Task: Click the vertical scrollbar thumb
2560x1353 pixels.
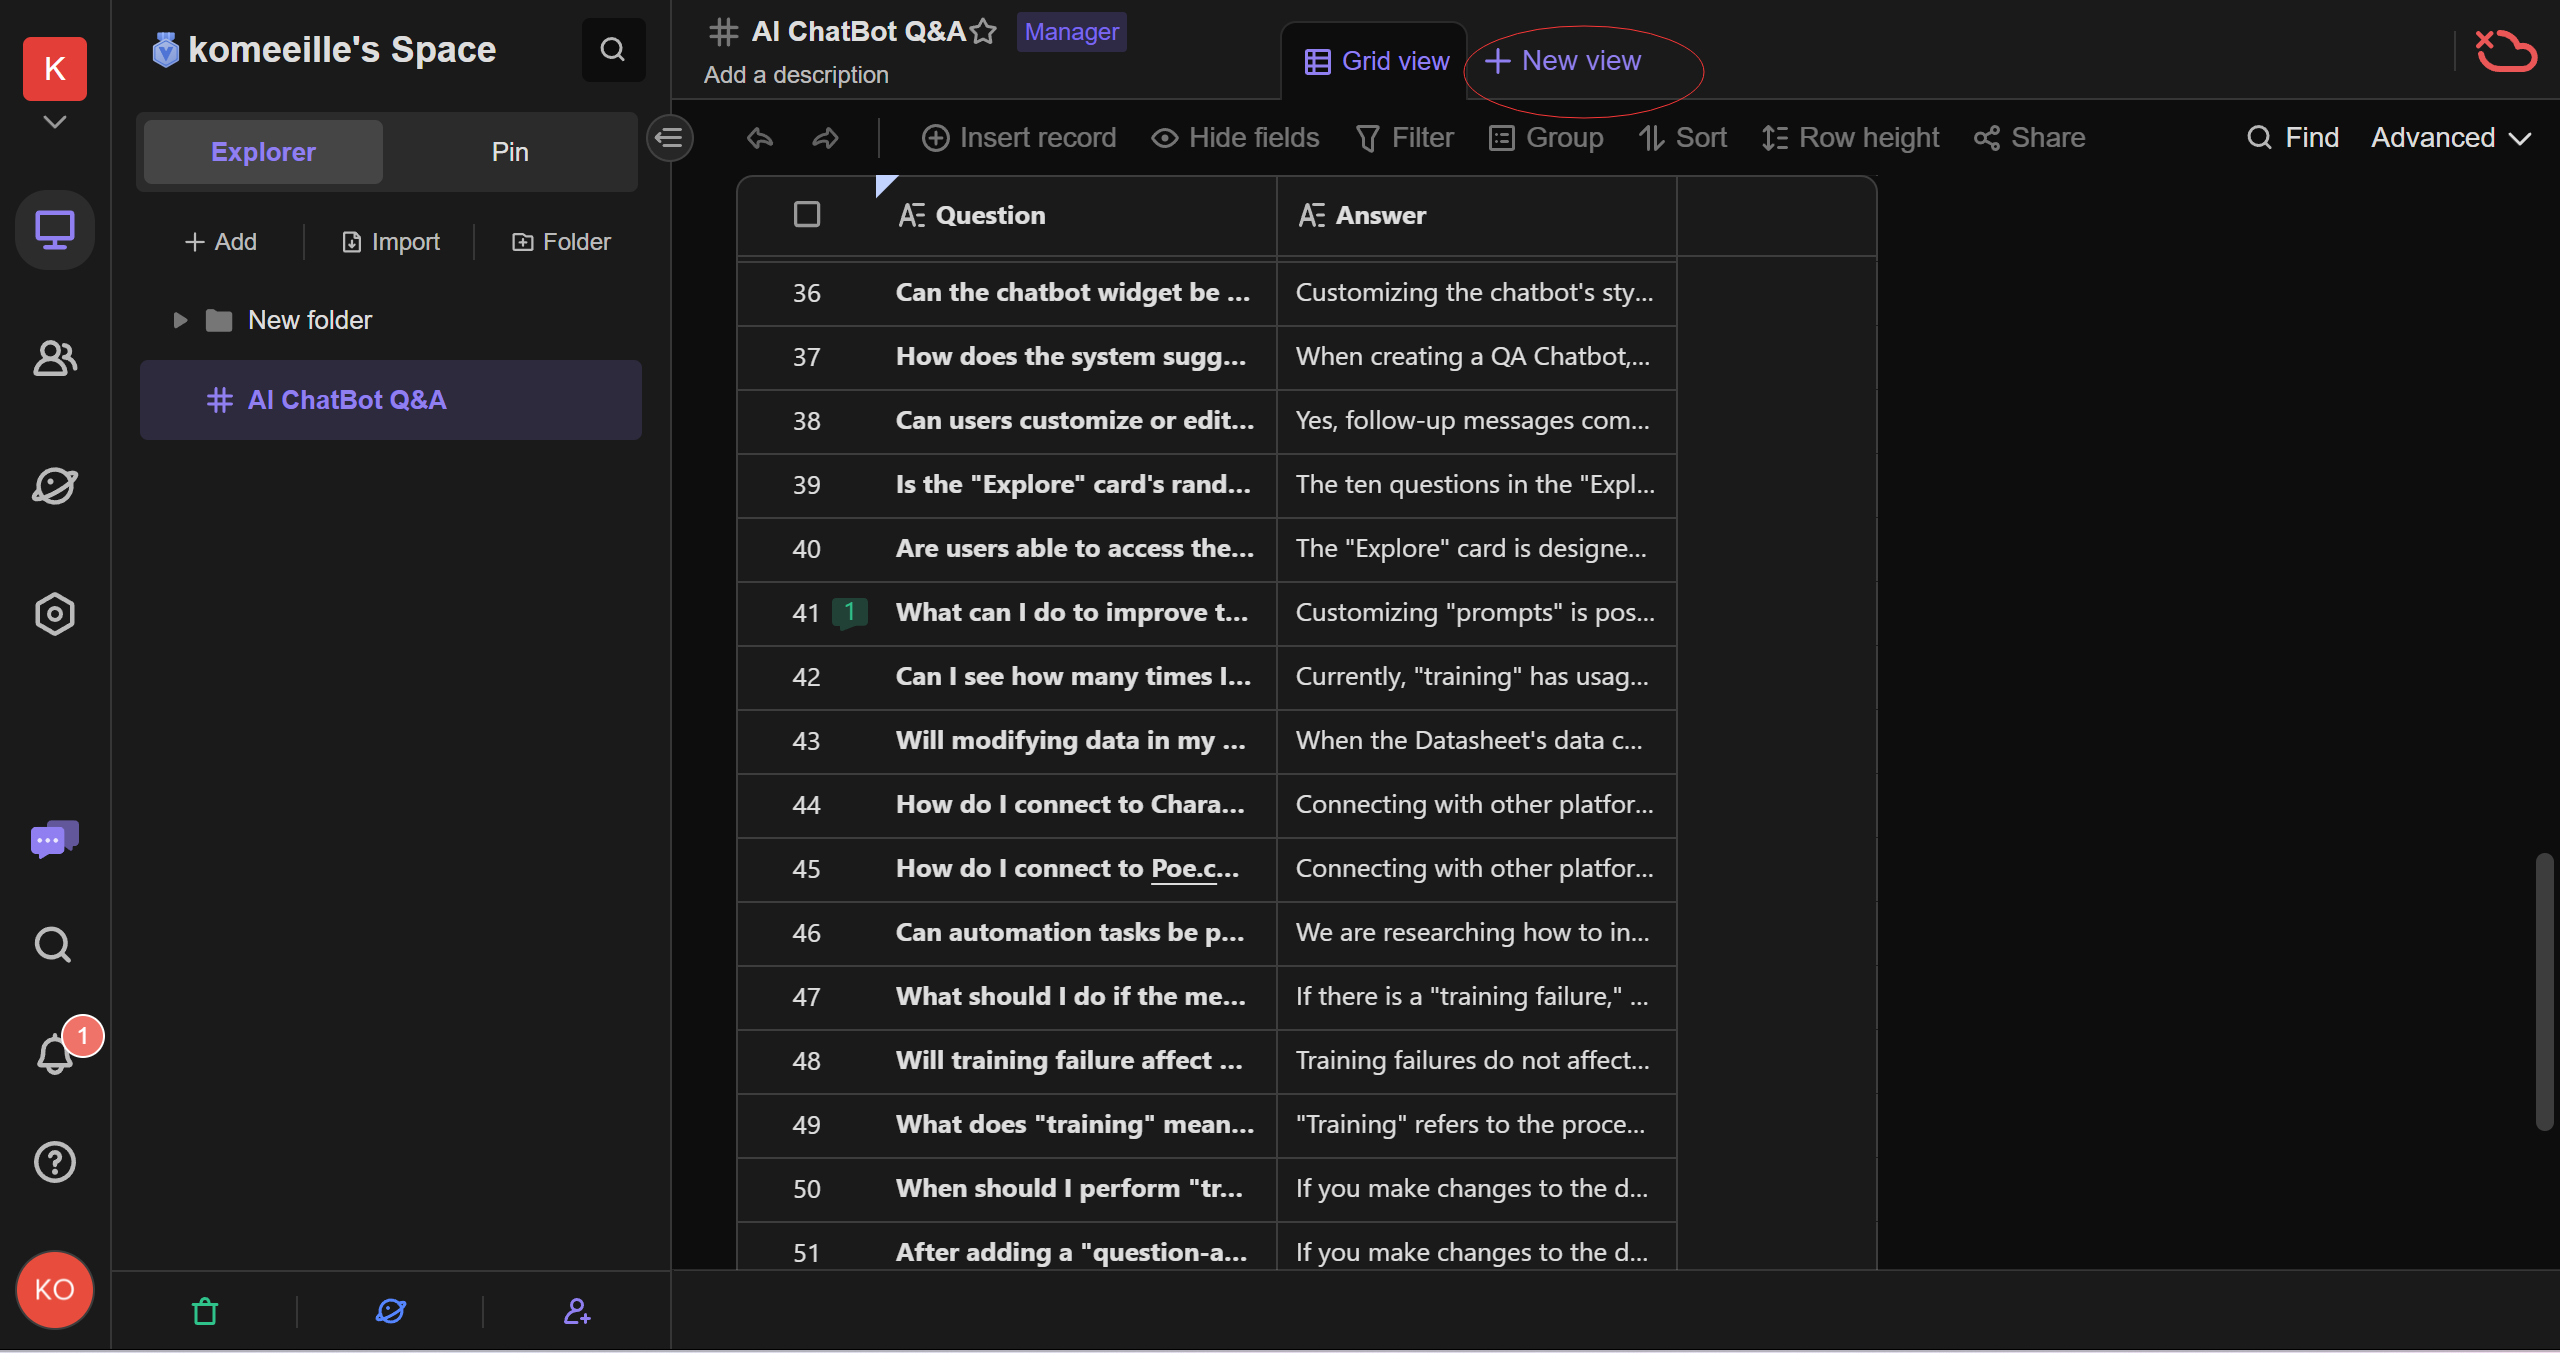Action: coord(2545,990)
